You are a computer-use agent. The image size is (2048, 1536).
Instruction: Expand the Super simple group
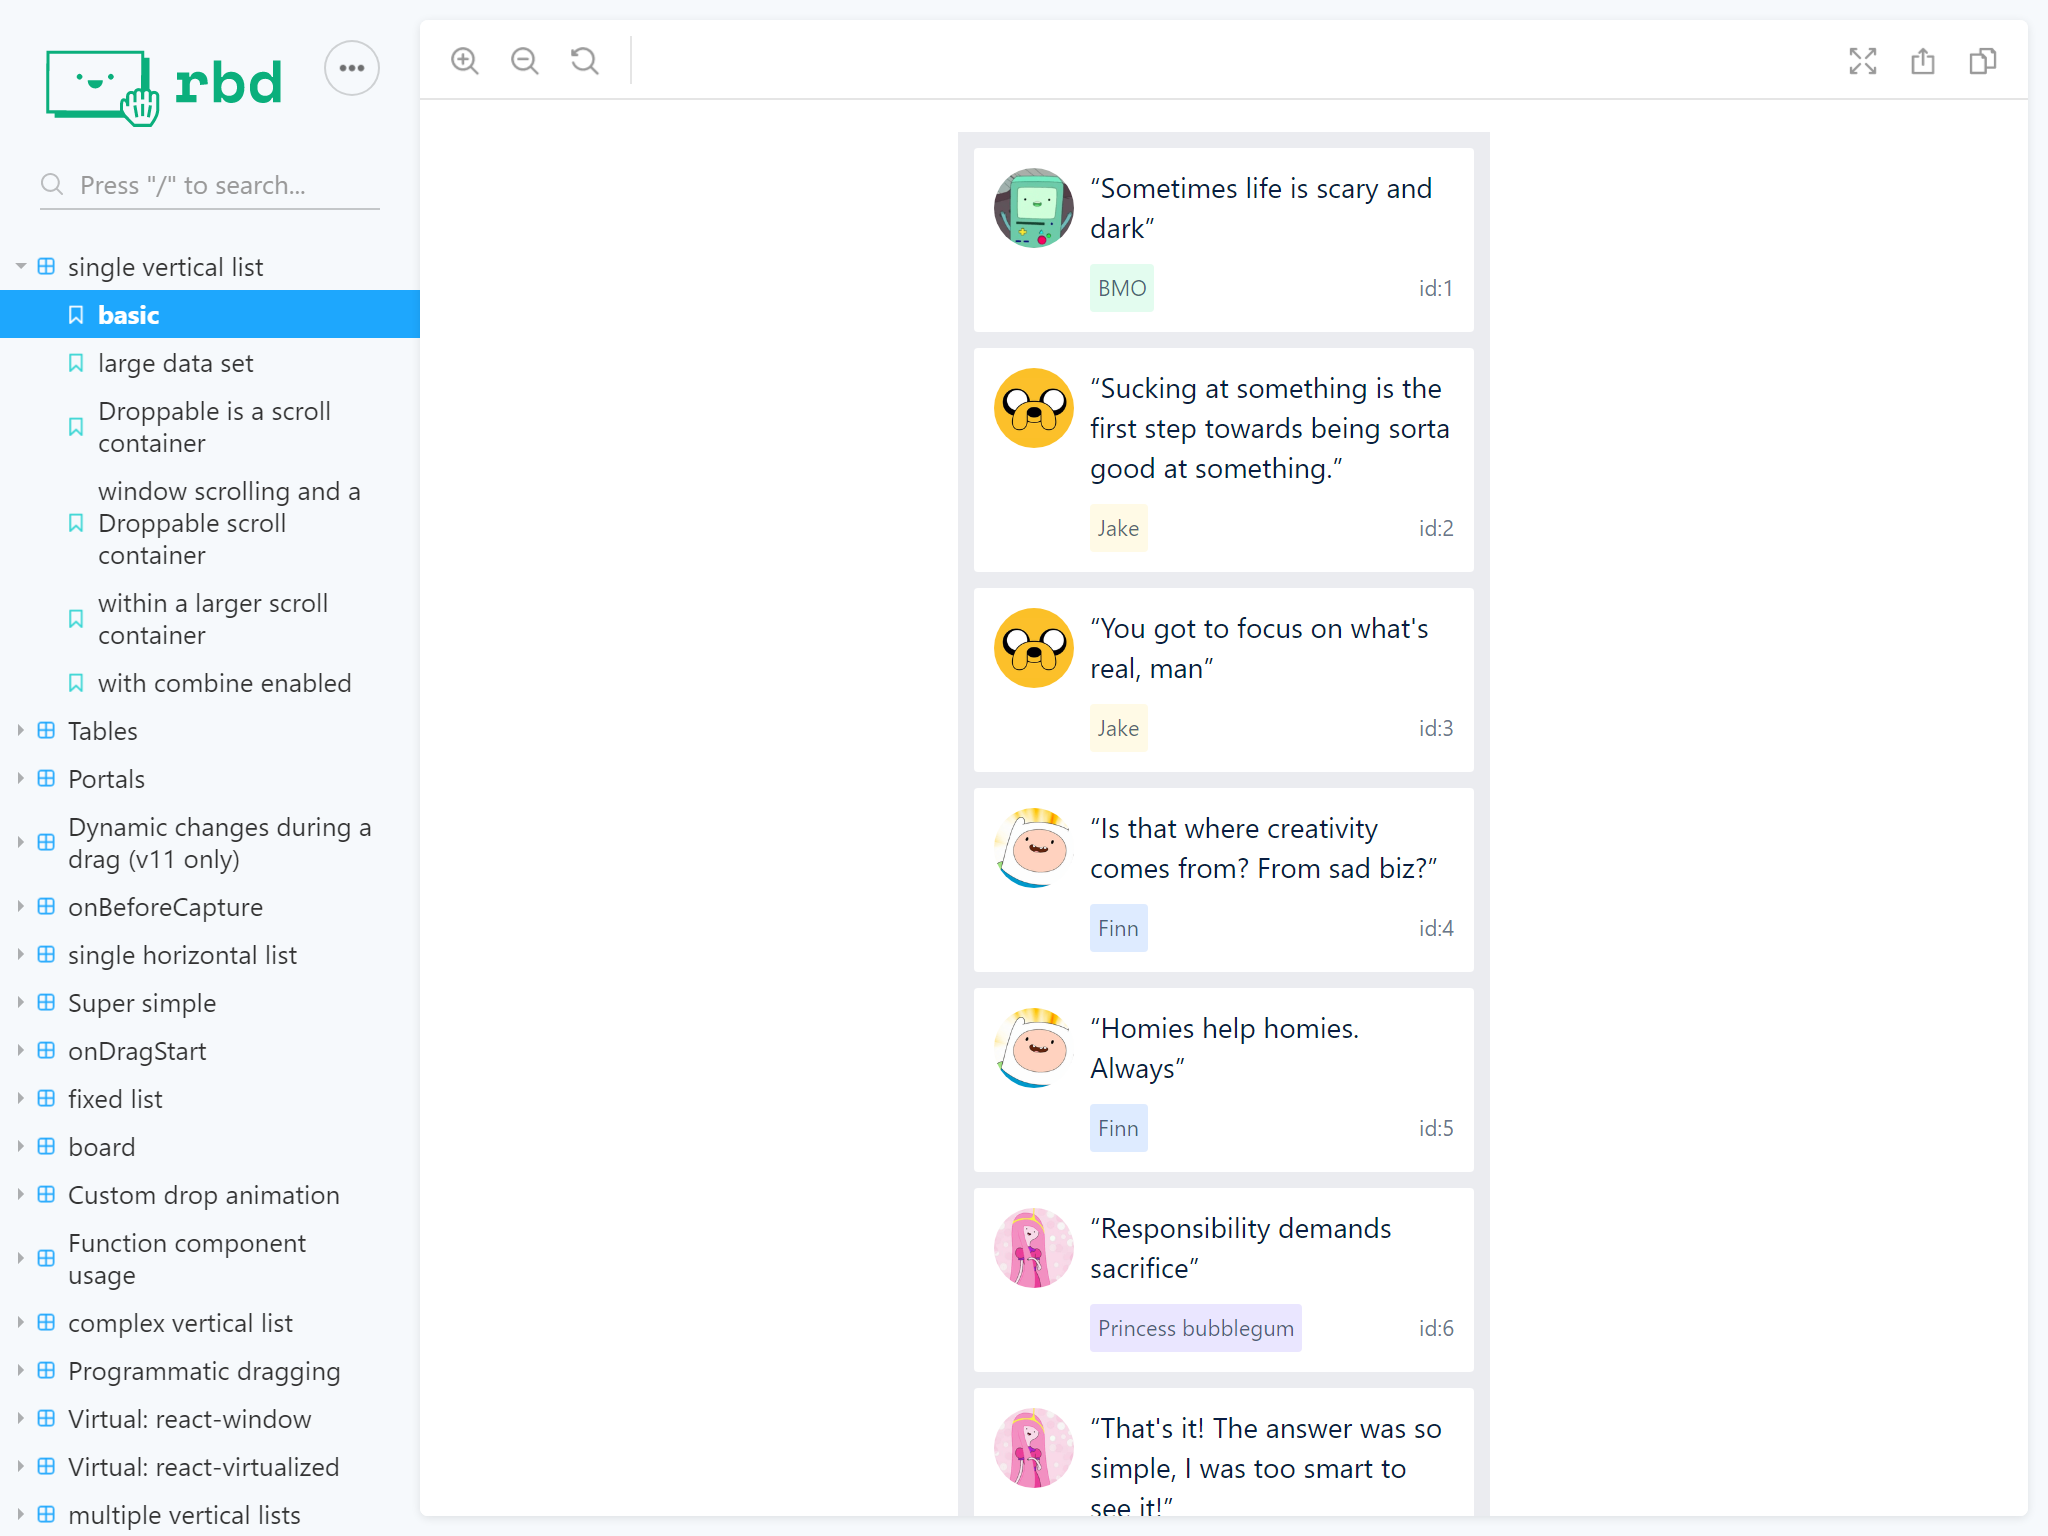coord(210,1003)
